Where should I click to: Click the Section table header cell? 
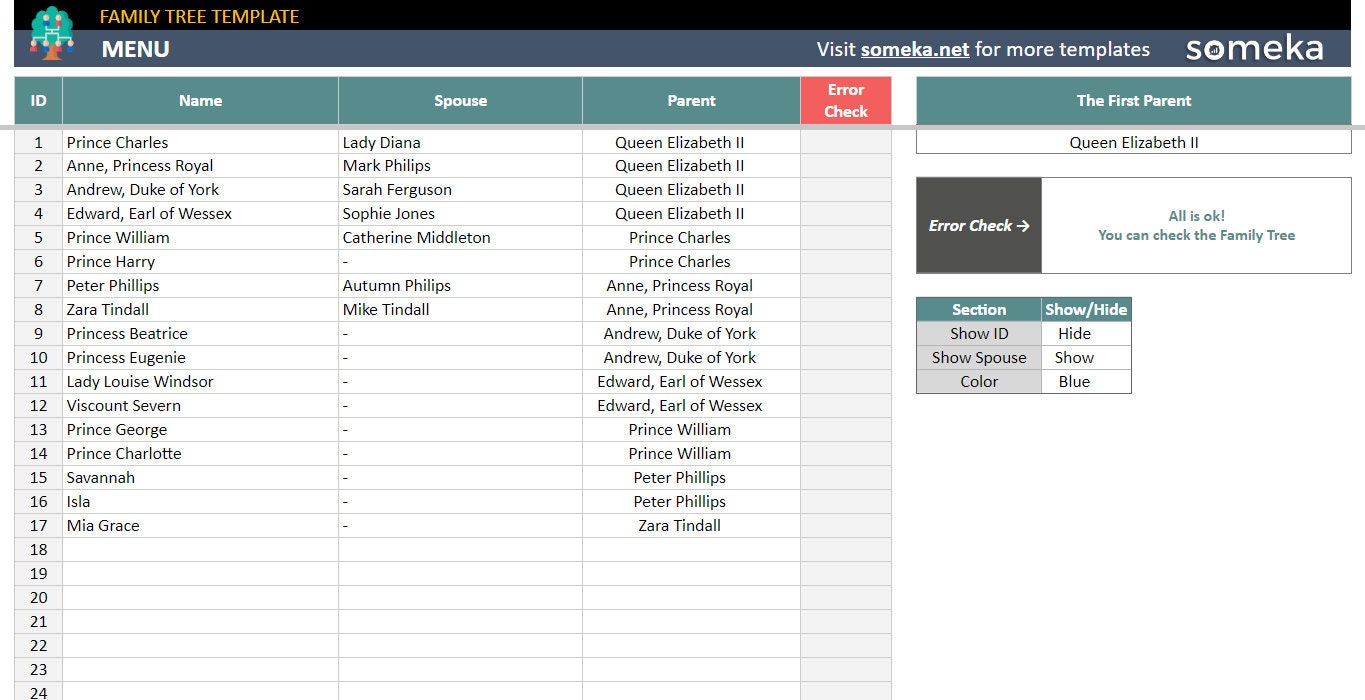coord(978,309)
